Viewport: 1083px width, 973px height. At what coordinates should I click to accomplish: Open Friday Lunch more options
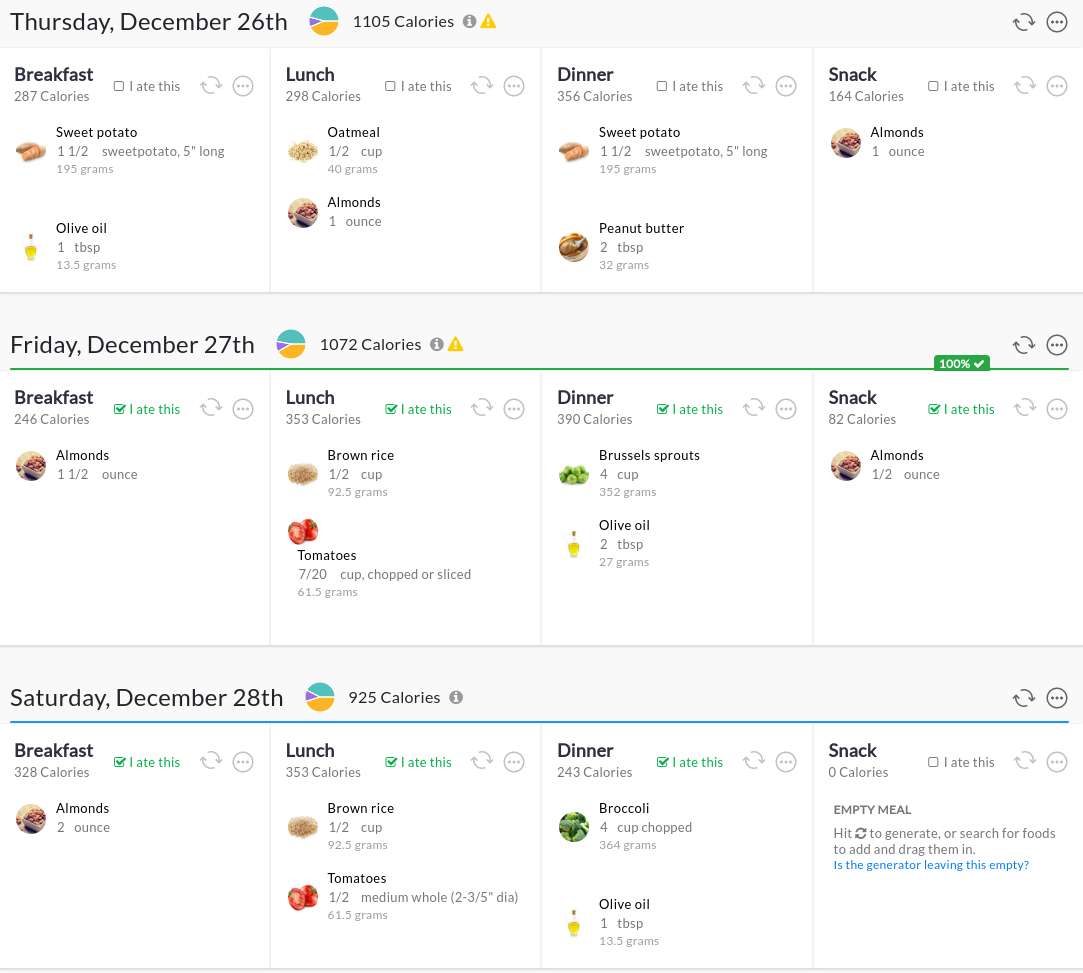tap(514, 410)
